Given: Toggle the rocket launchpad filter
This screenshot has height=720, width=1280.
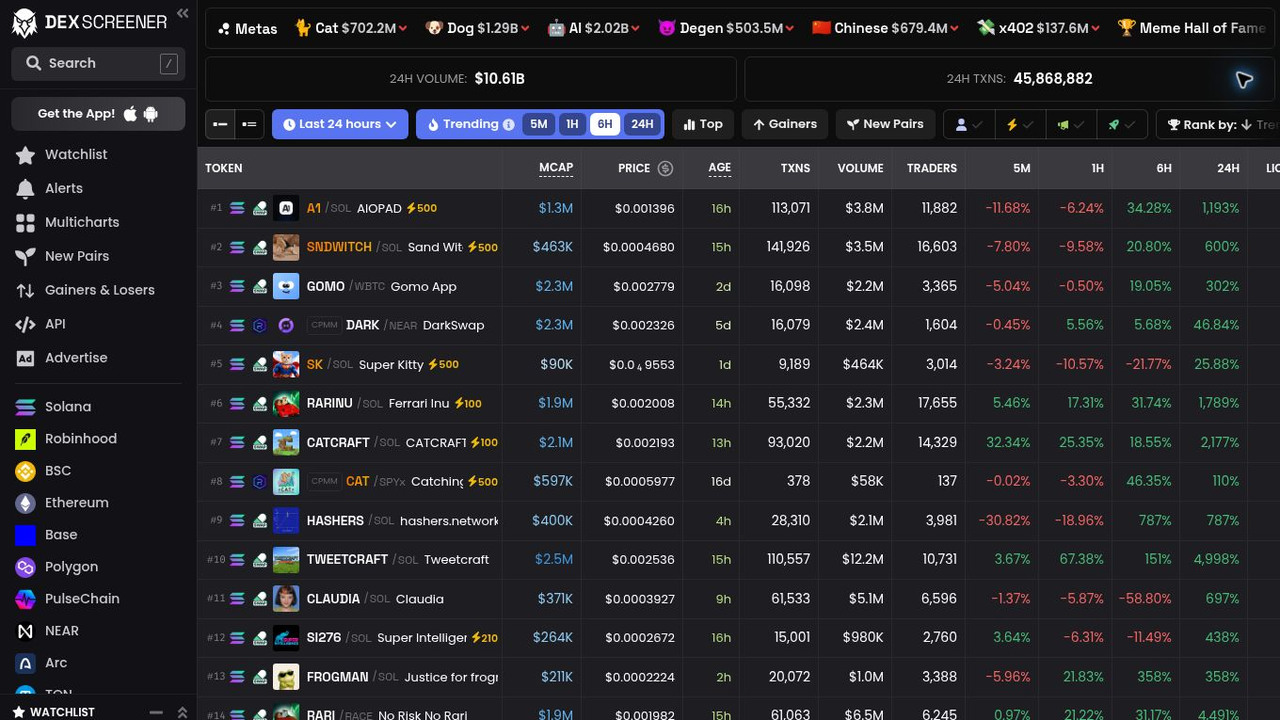Looking at the screenshot, I should (x=1120, y=124).
